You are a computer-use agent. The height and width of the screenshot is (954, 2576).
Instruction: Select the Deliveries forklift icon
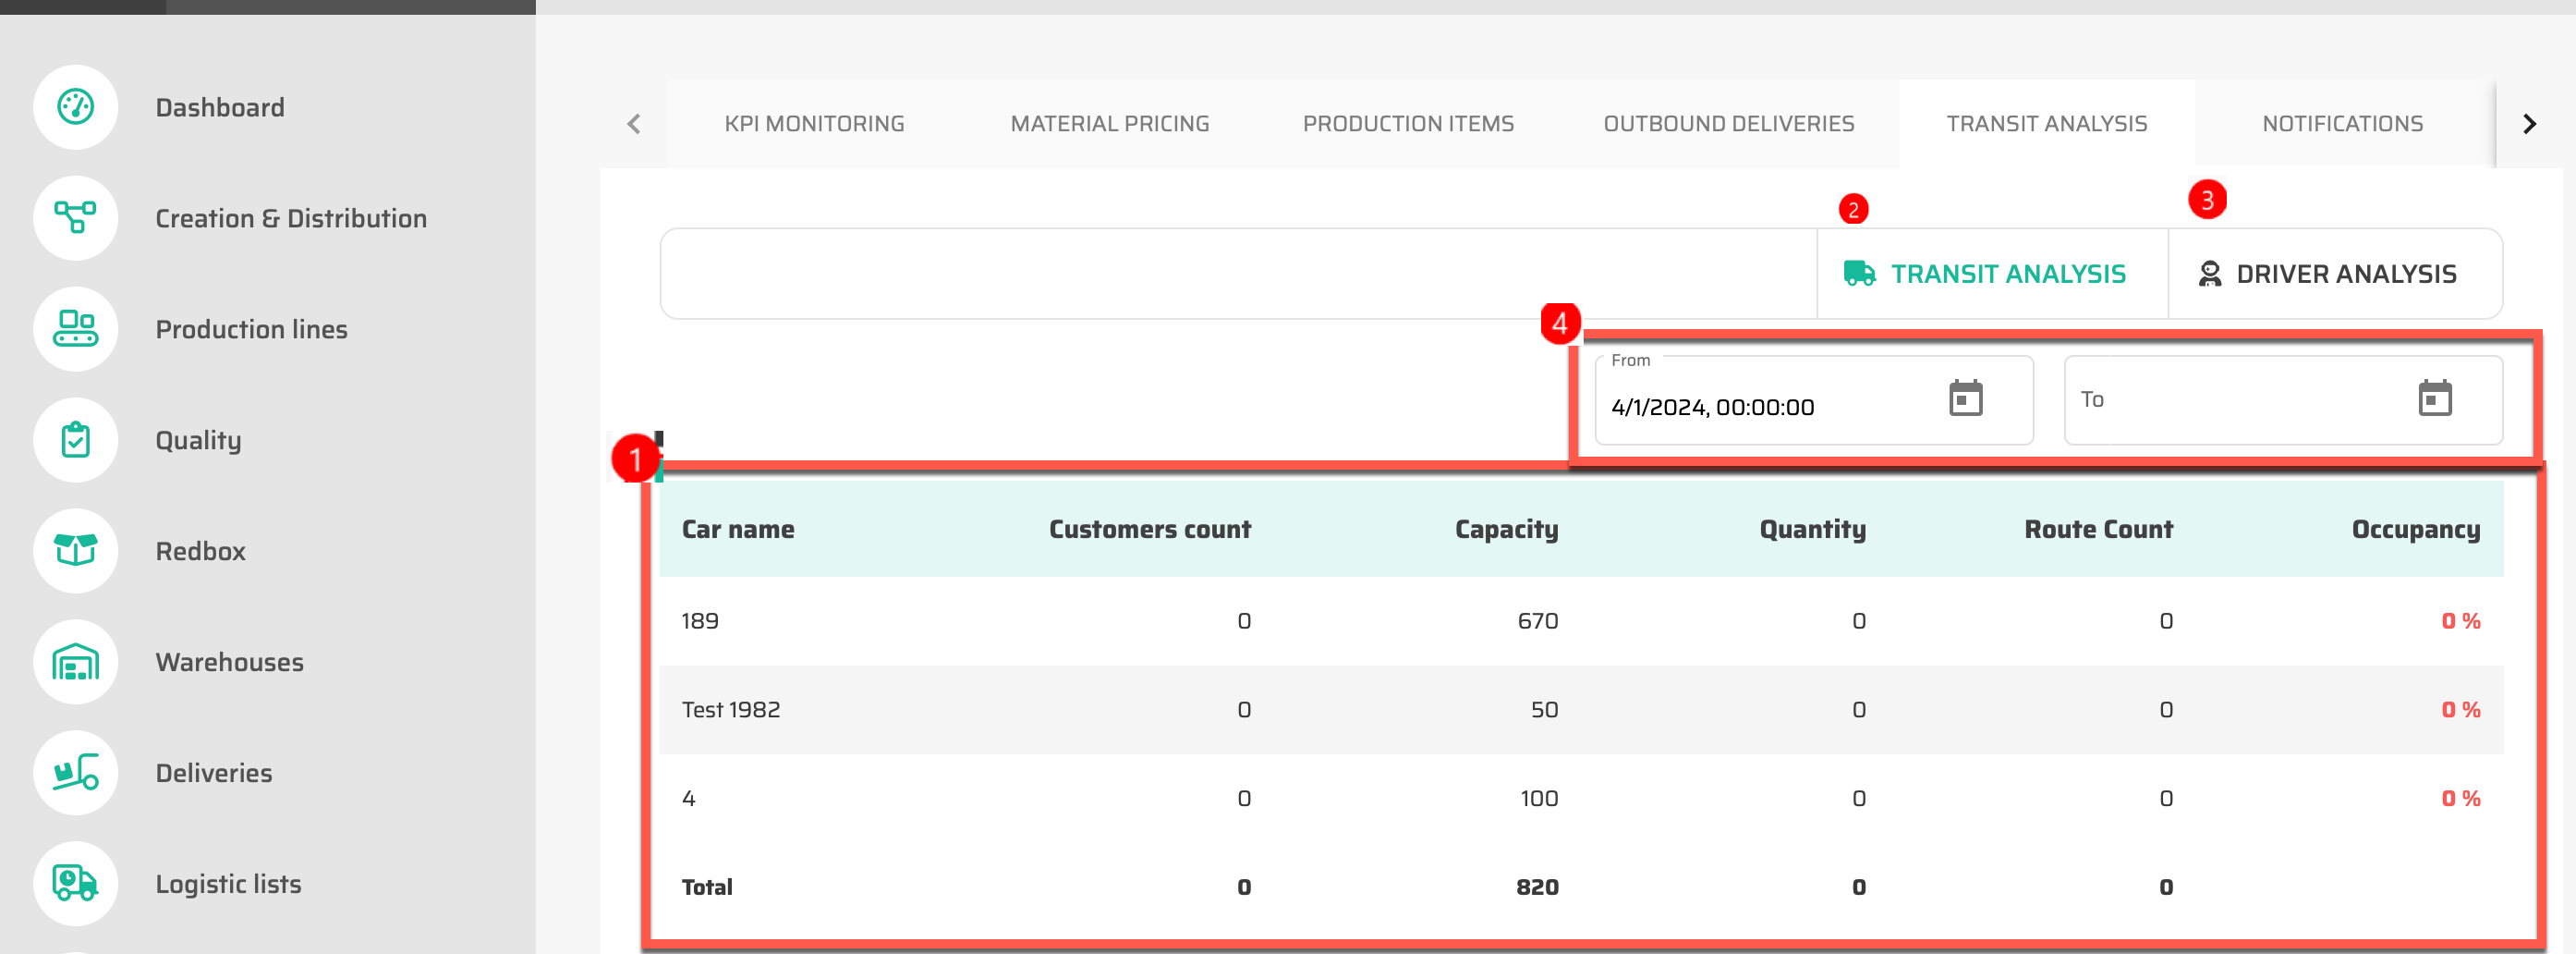pyautogui.click(x=76, y=772)
